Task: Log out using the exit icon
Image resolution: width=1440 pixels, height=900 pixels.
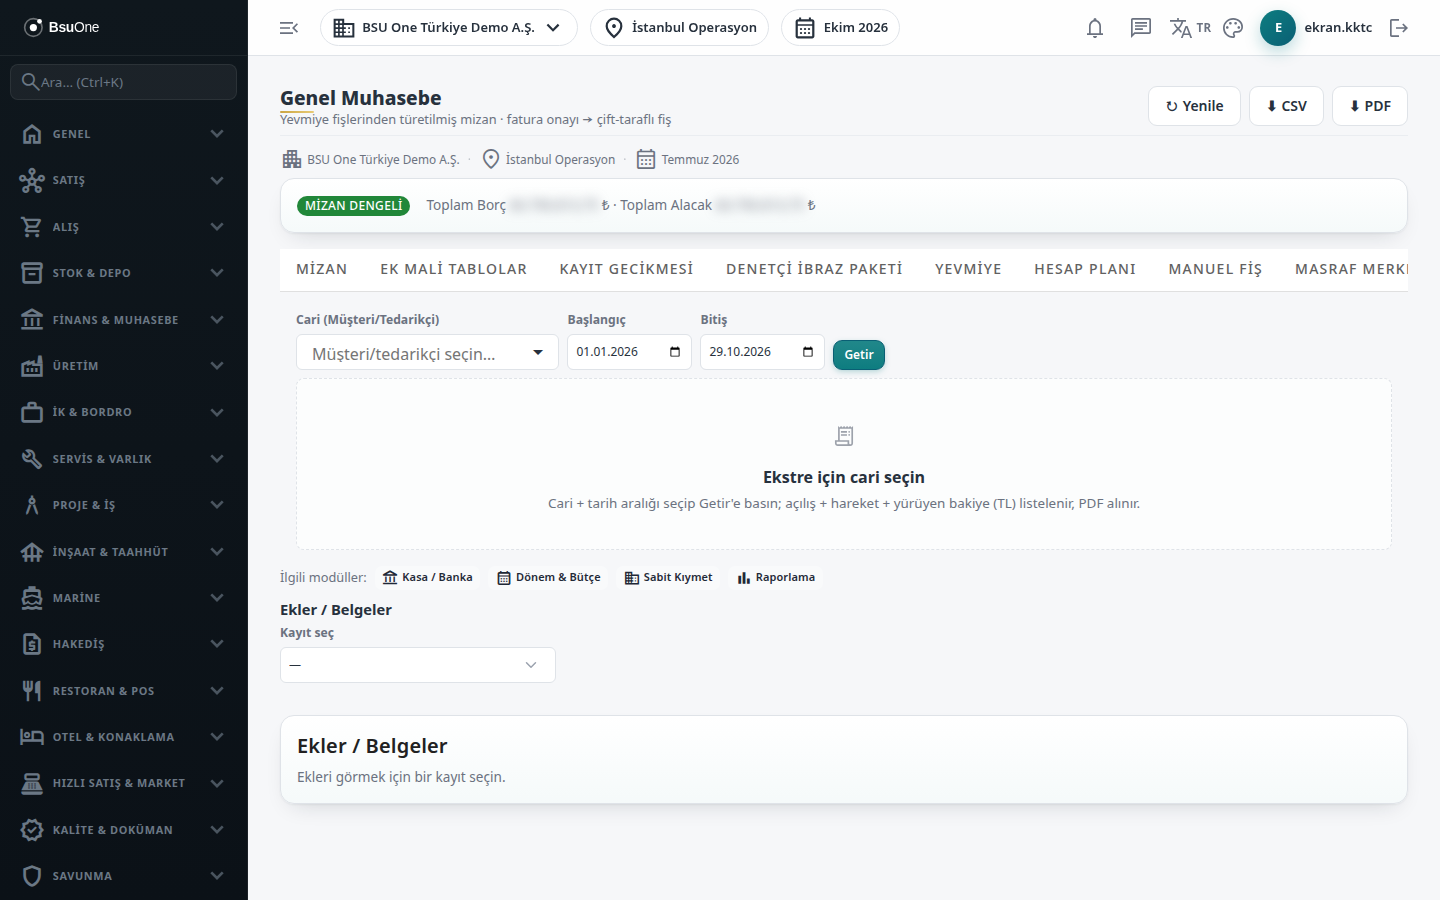Action: (1399, 28)
